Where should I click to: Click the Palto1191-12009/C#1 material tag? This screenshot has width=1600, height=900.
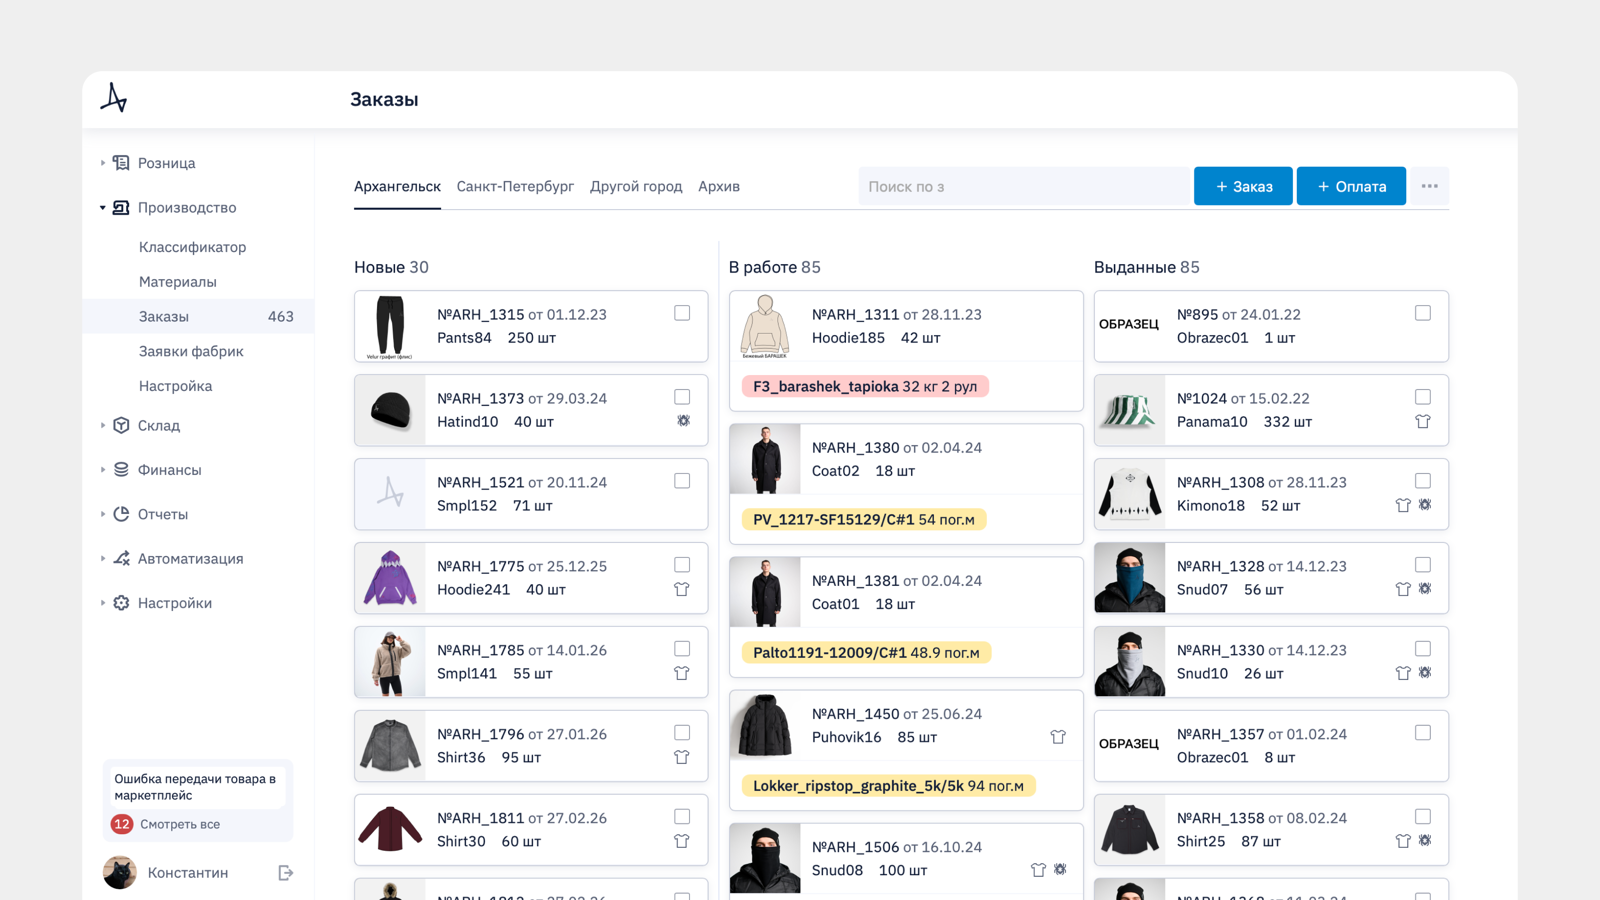[x=866, y=652]
